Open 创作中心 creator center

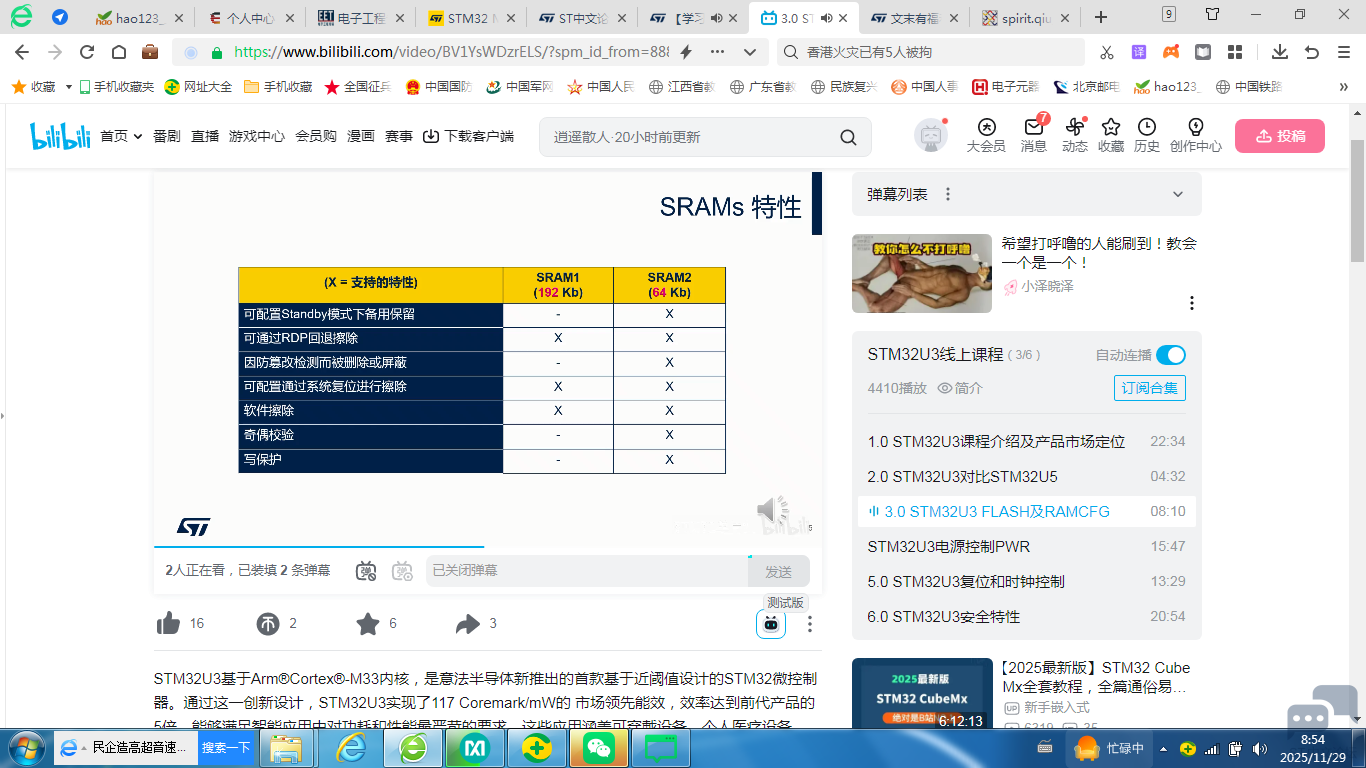(1195, 136)
